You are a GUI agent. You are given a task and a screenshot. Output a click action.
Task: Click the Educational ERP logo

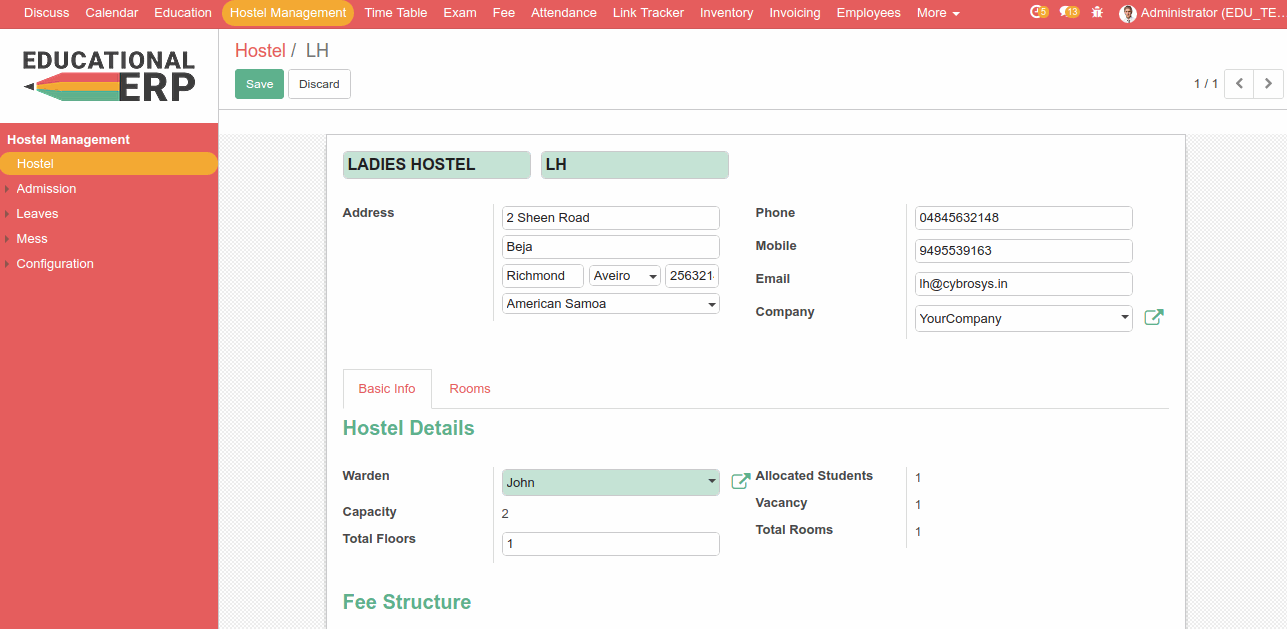pos(109,76)
